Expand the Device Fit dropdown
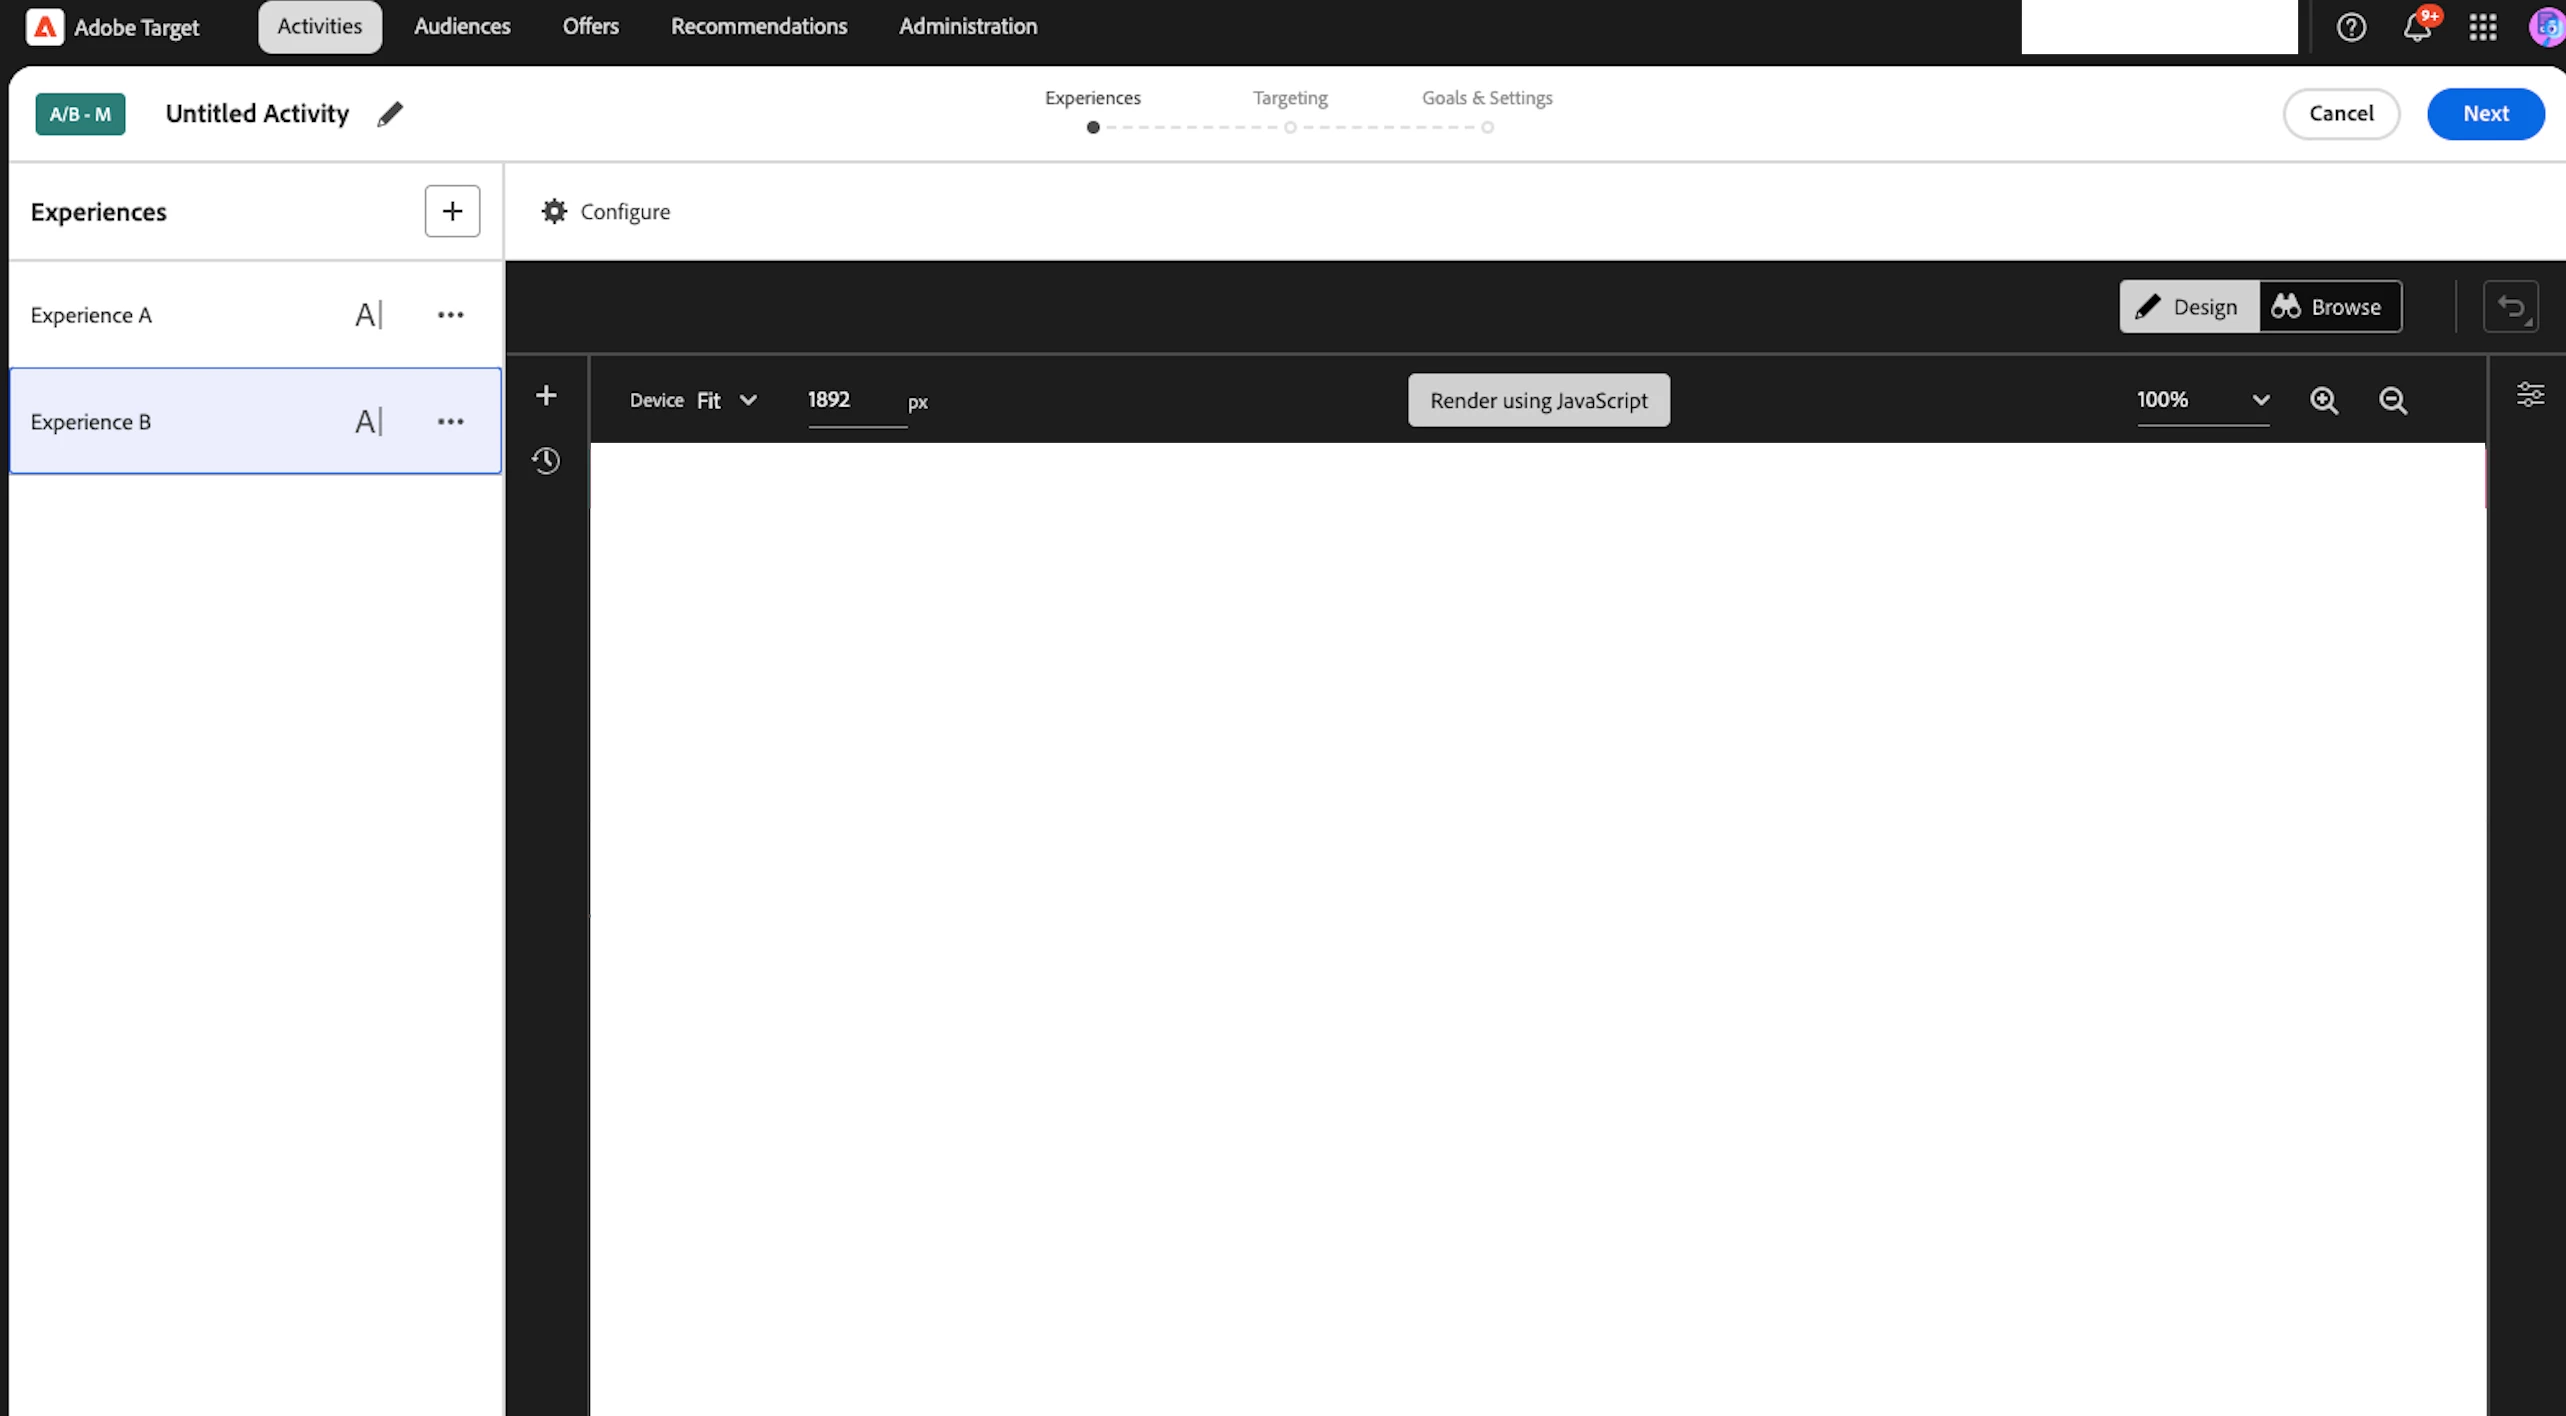 coord(727,400)
